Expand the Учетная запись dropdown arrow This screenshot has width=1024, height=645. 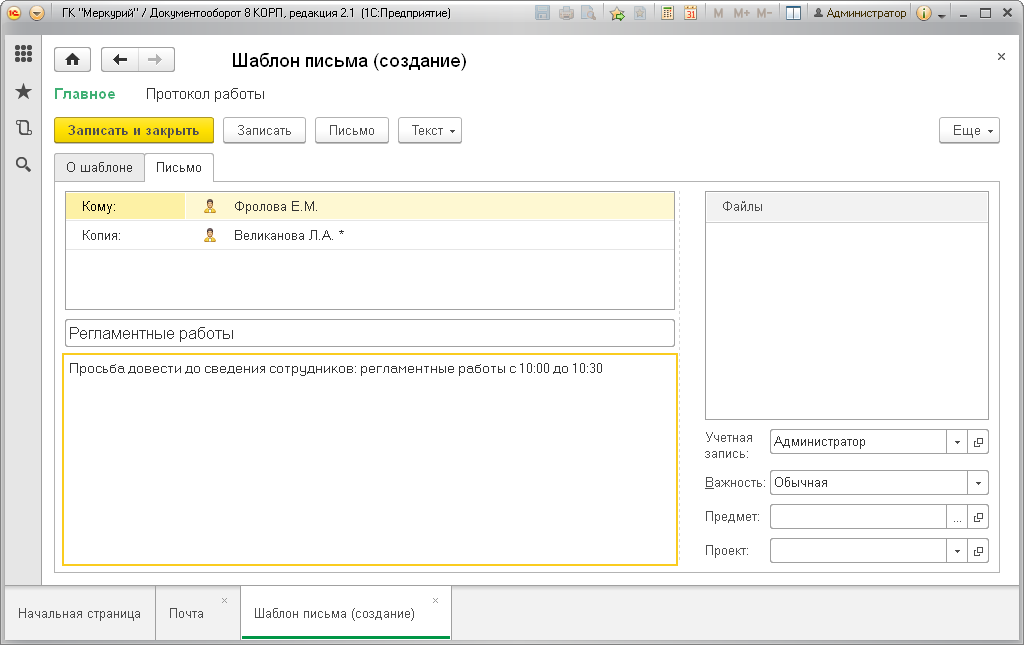pos(957,442)
